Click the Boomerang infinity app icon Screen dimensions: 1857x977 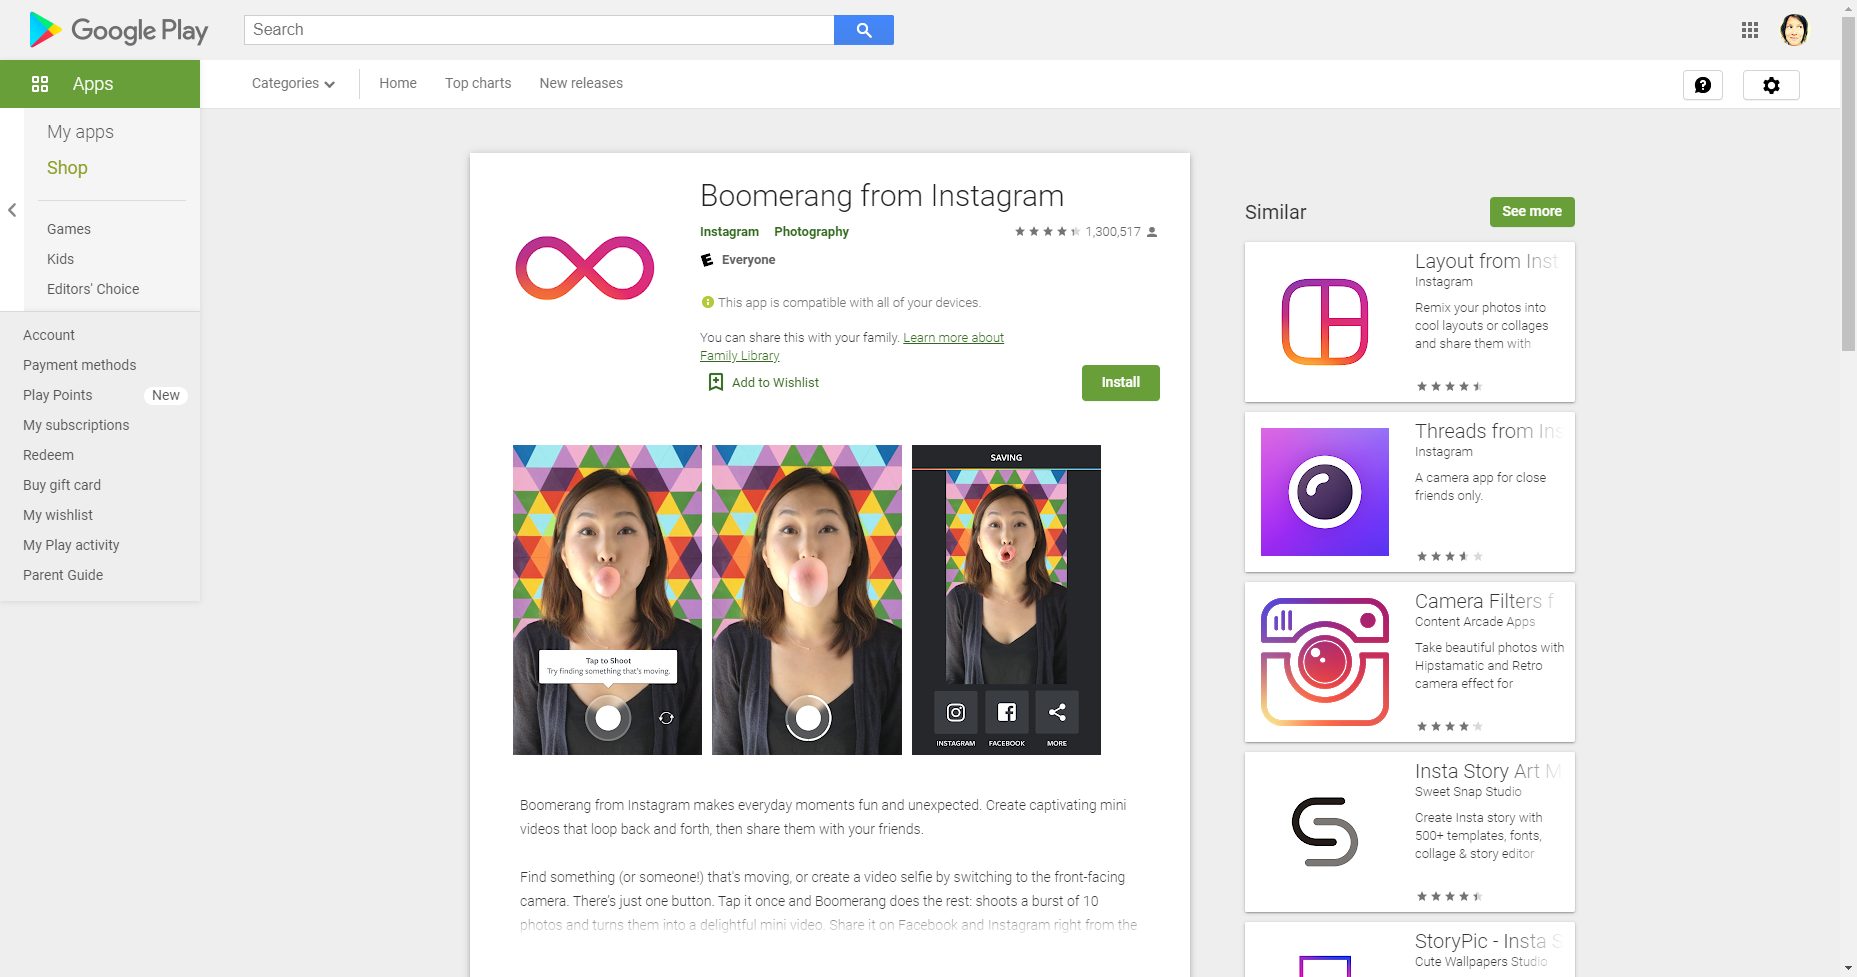[x=585, y=268]
